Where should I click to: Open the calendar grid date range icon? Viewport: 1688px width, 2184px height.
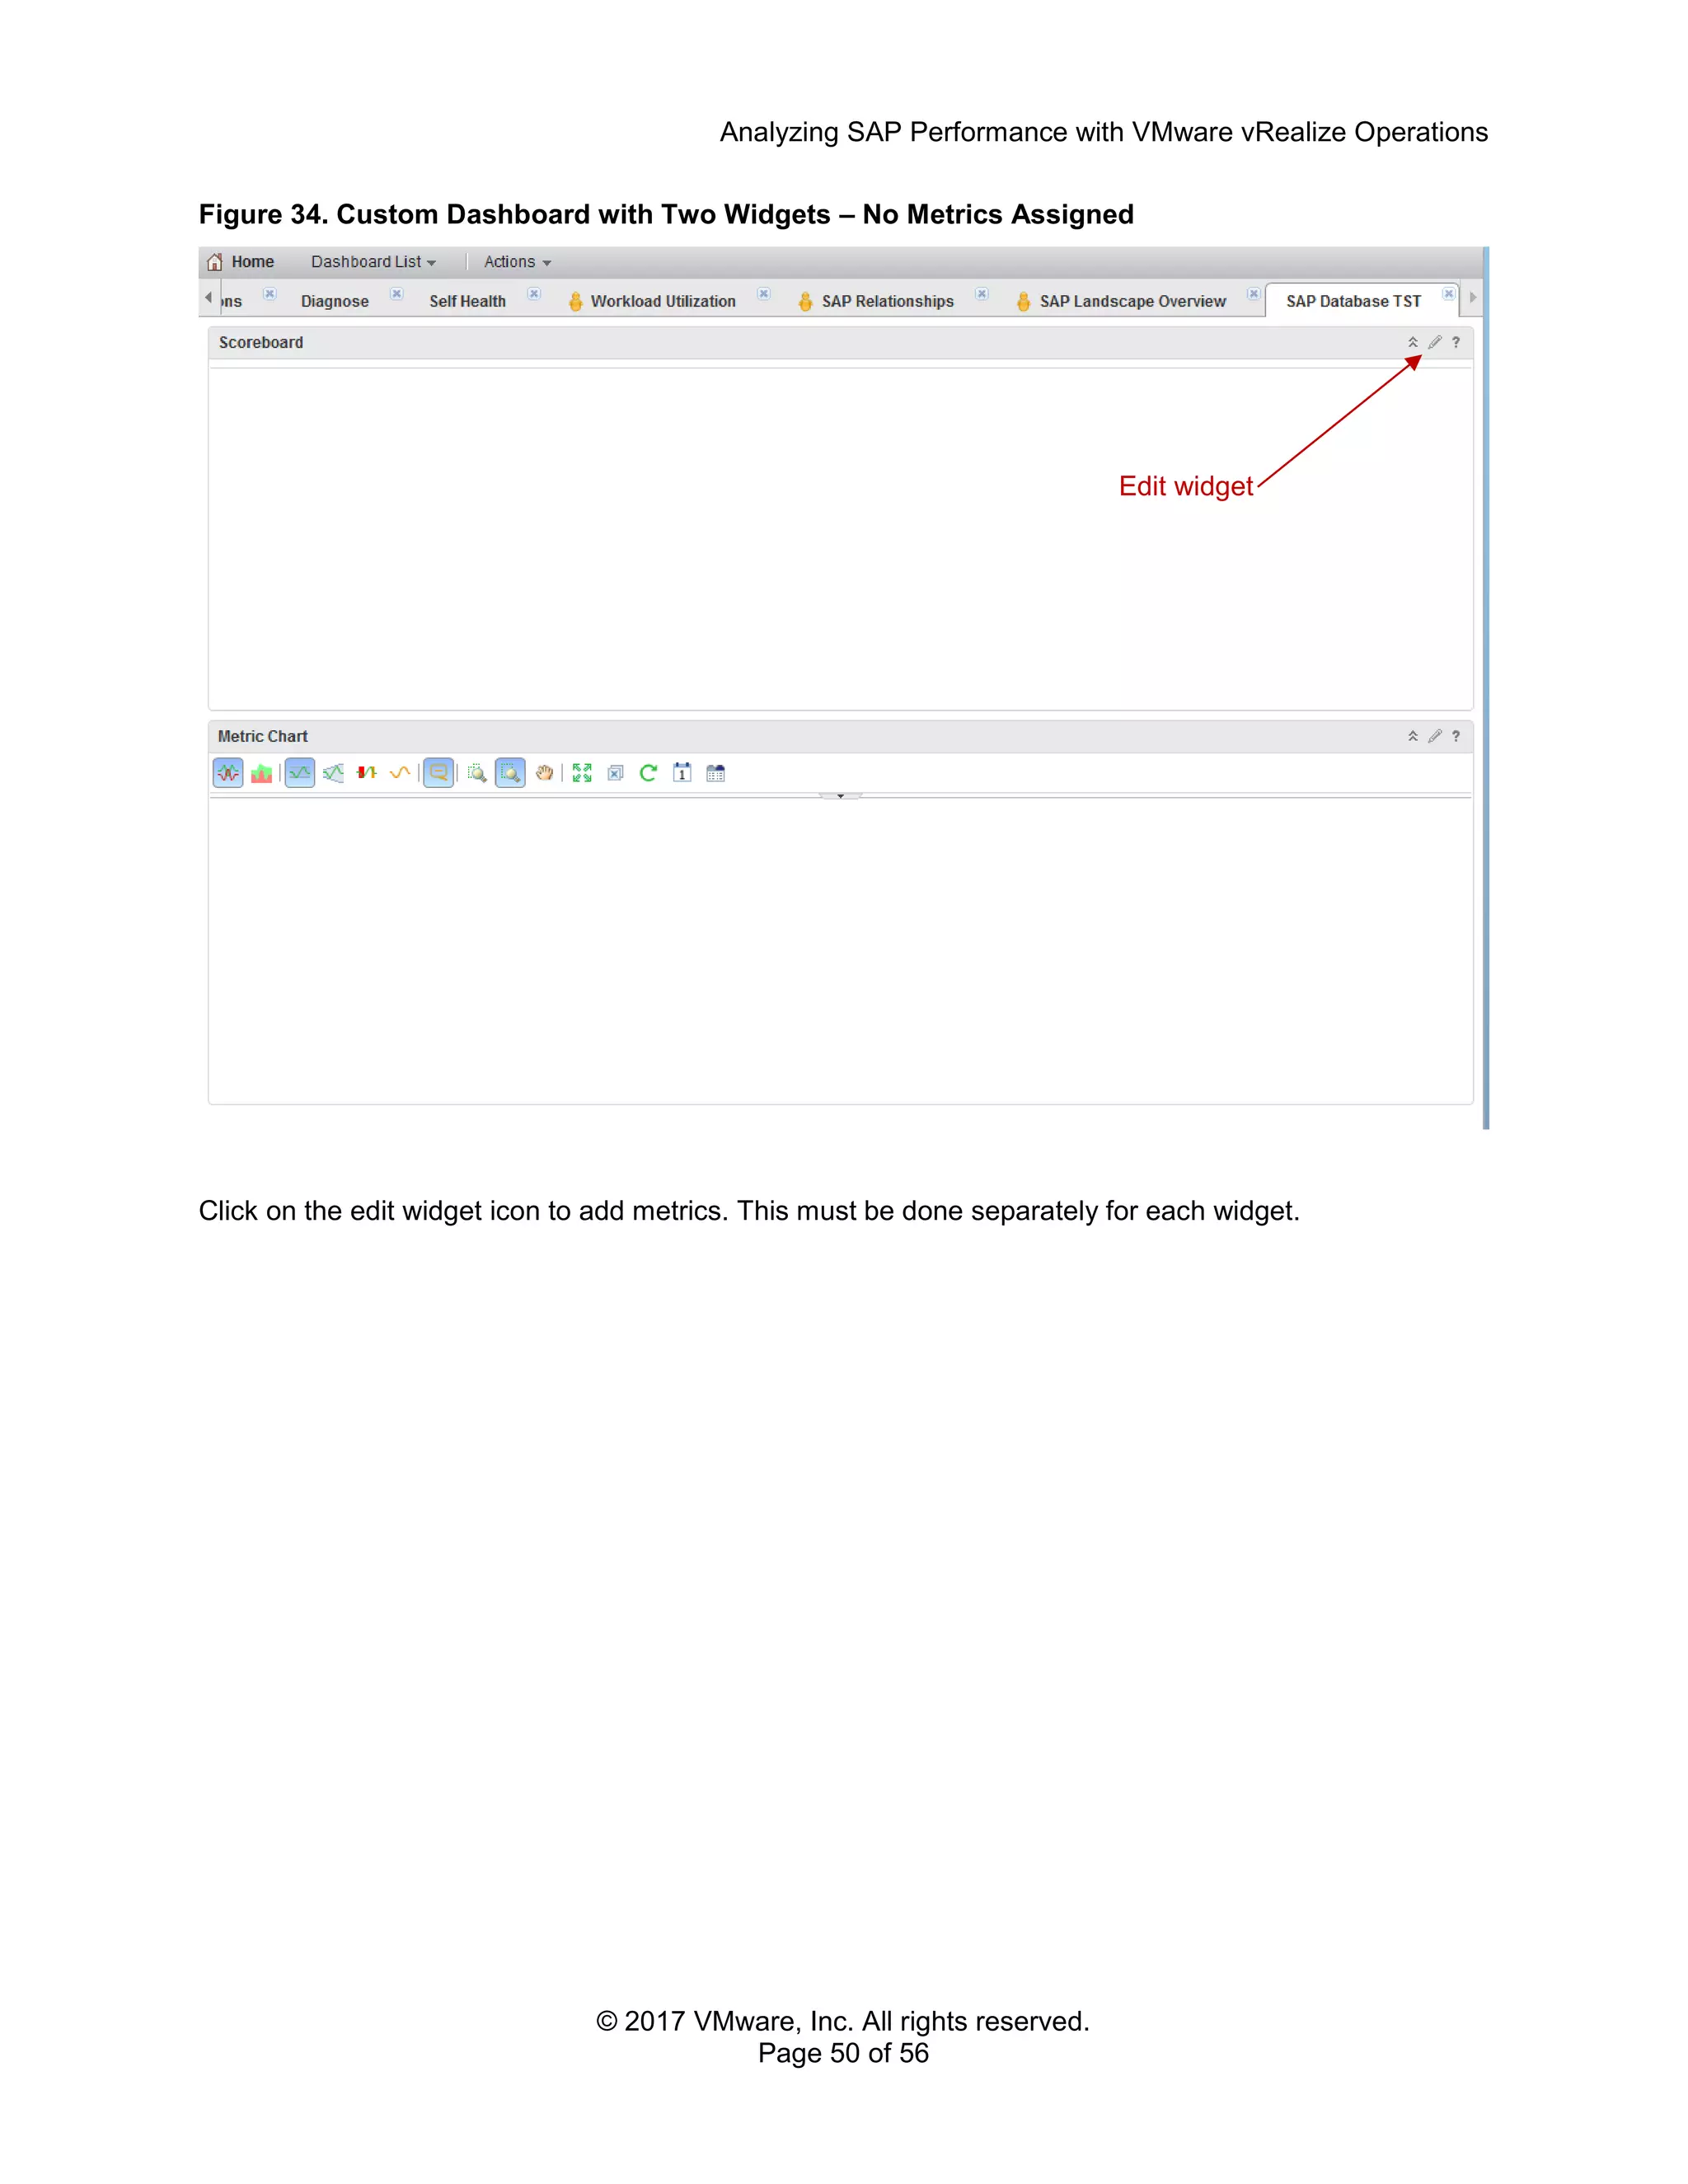(x=715, y=773)
